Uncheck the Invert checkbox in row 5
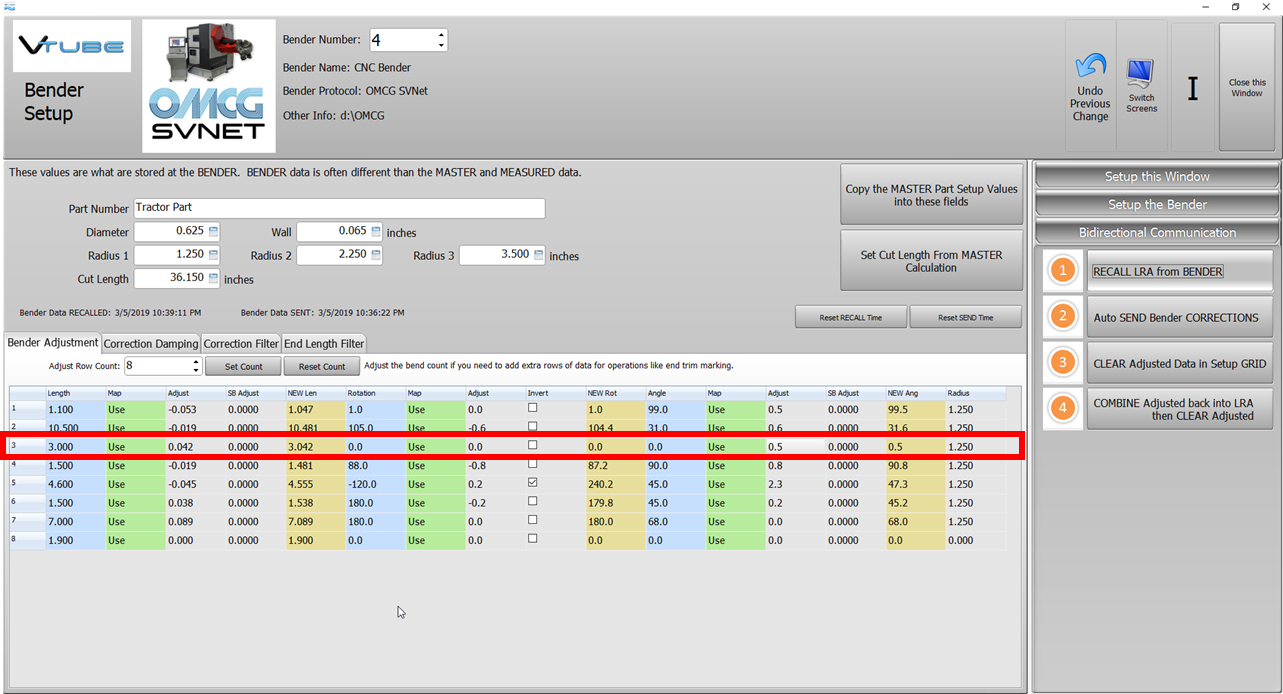Viewport: 1283px width, 694px height. (x=532, y=483)
